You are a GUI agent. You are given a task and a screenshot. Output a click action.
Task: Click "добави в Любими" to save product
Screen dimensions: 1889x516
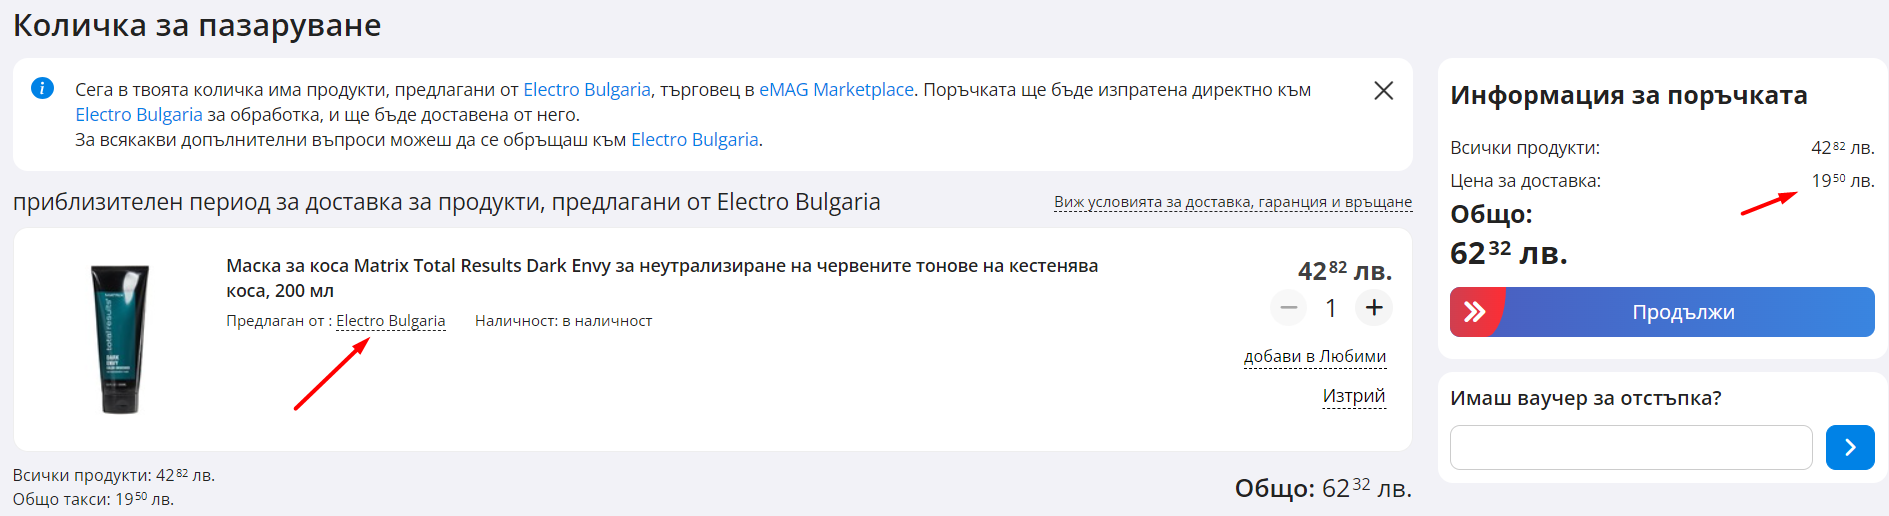pyautogui.click(x=1314, y=357)
